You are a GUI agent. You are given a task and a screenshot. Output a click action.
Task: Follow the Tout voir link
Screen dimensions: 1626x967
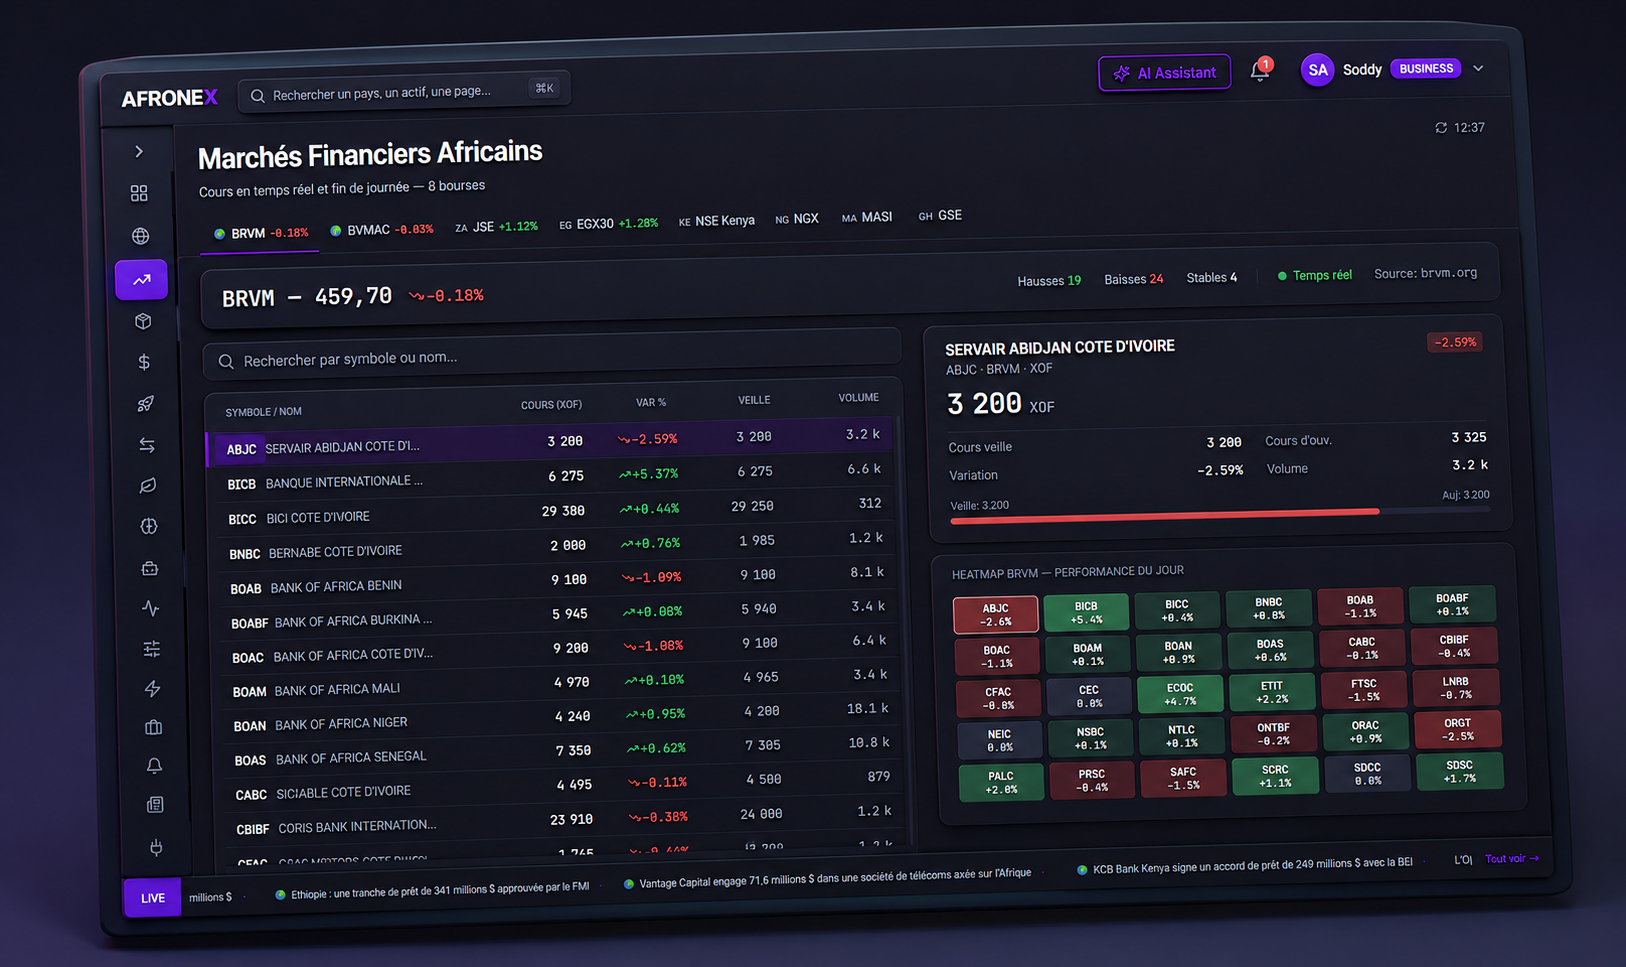tap(1512, 858)
